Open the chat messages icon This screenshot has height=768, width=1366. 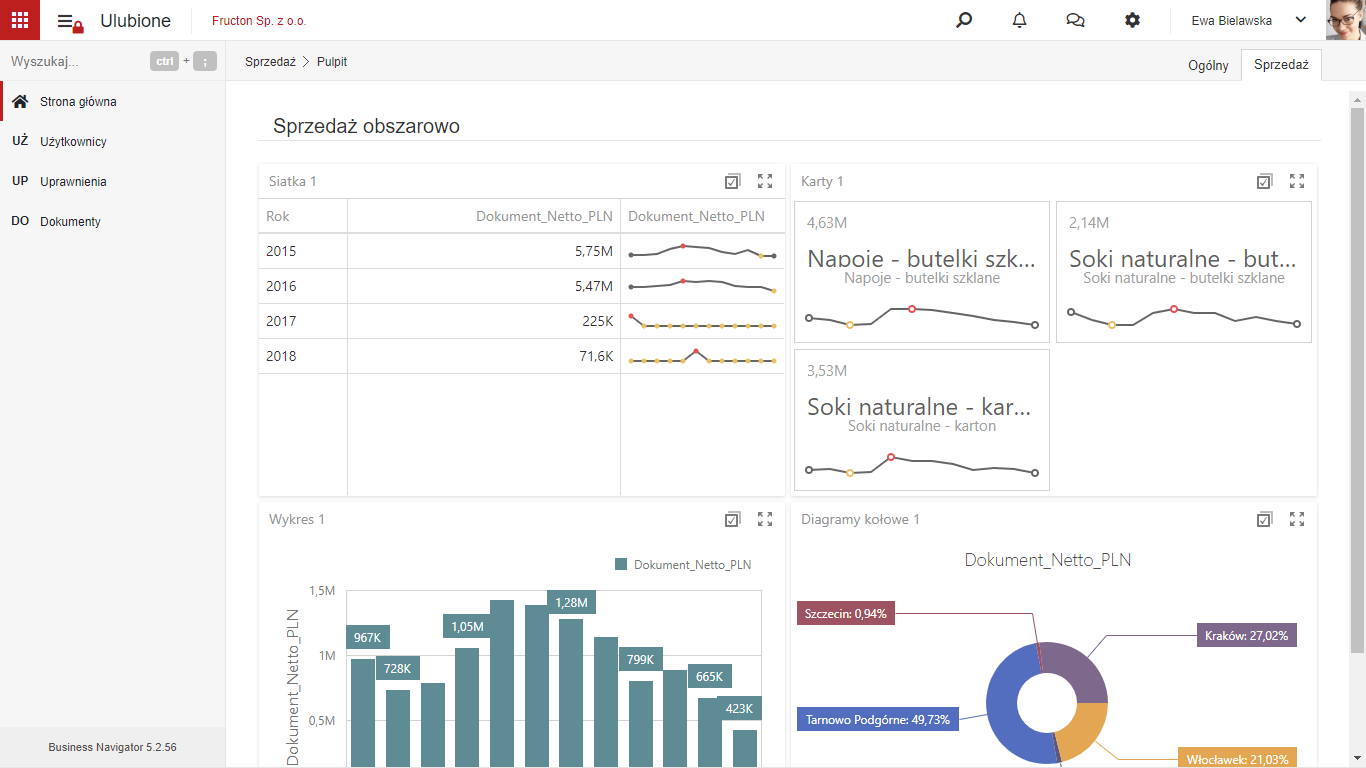(1076, 20)
